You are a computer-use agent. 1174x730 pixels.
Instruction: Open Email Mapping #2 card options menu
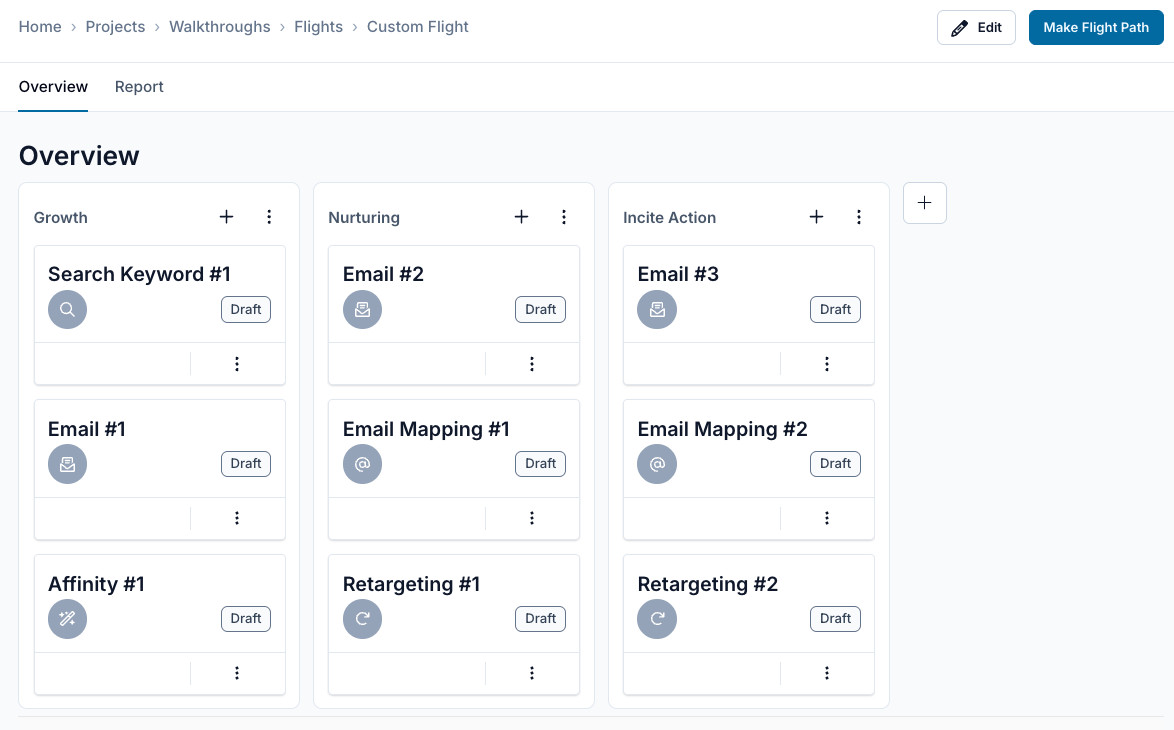[827, 518]
